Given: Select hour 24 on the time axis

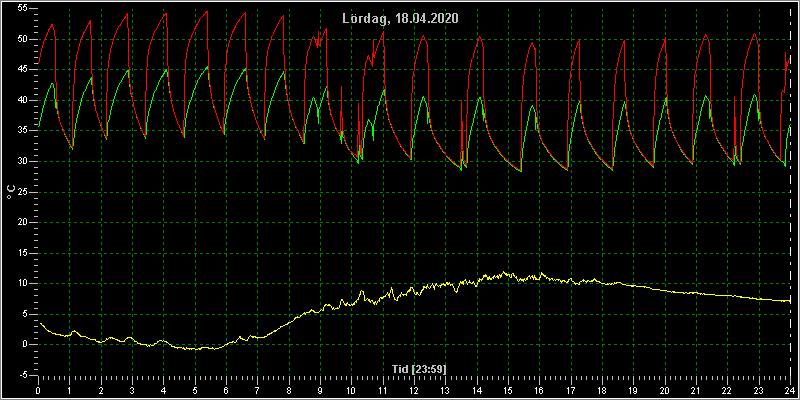Looking at the screenshot, I should 790,390.
